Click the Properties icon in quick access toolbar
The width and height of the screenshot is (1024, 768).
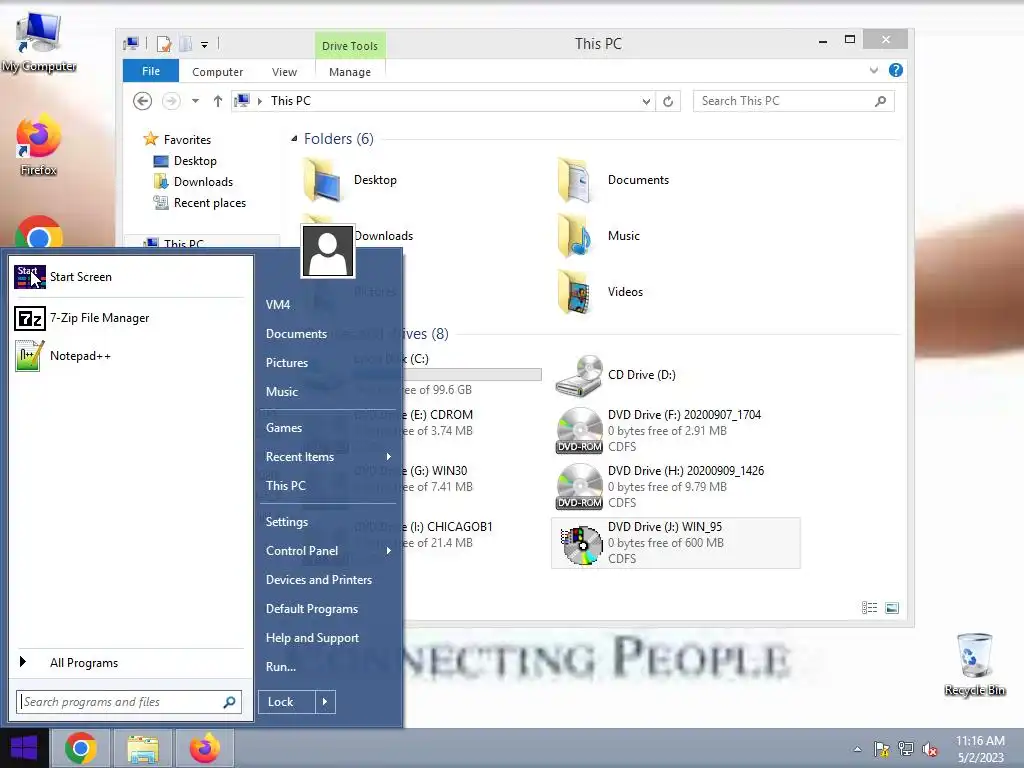164,44
